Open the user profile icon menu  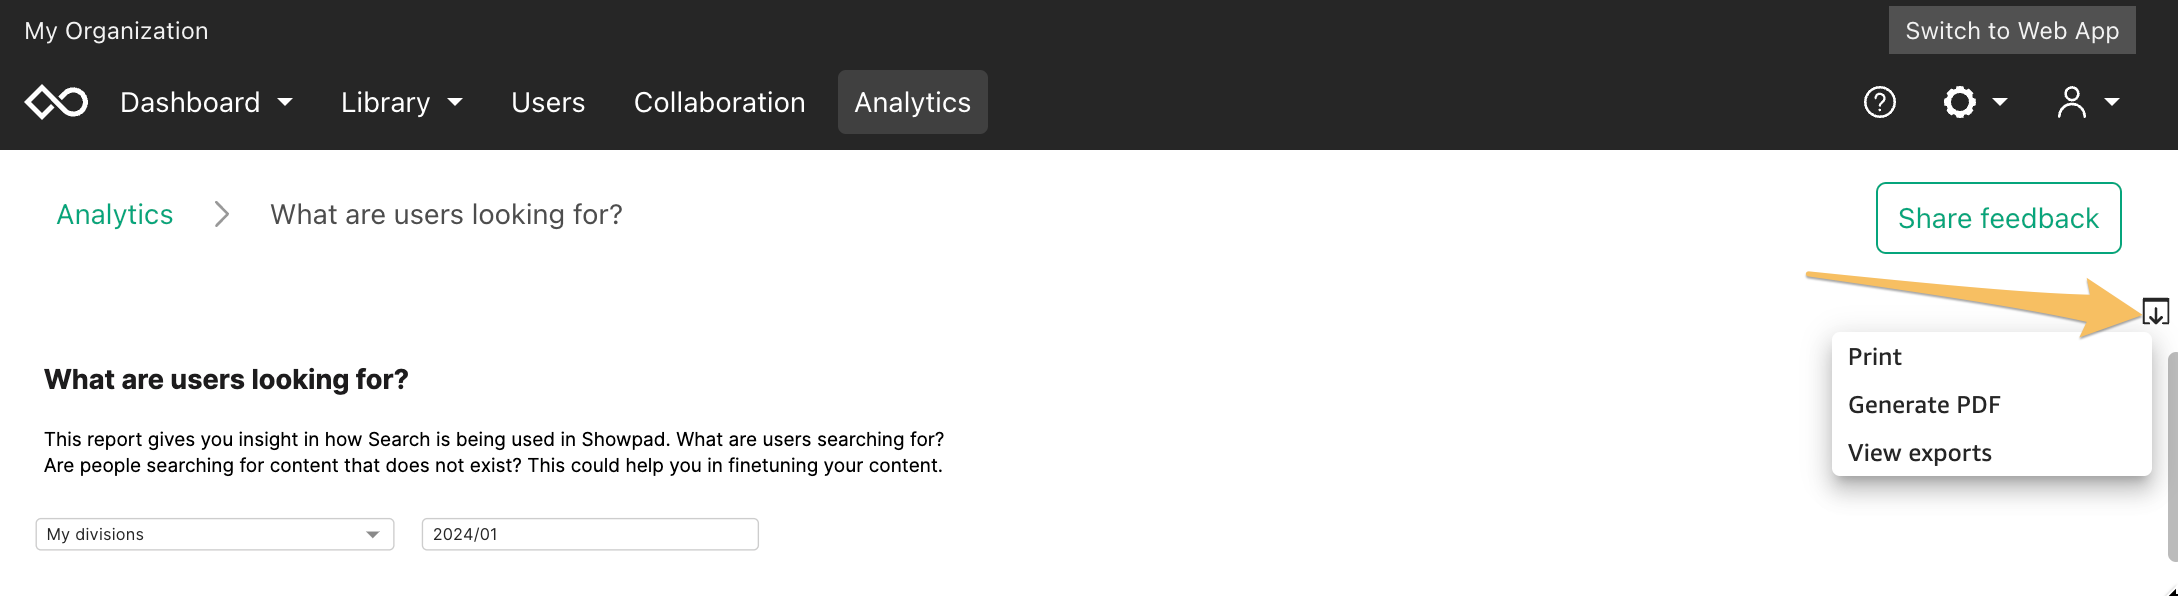tap(2072, 102)
